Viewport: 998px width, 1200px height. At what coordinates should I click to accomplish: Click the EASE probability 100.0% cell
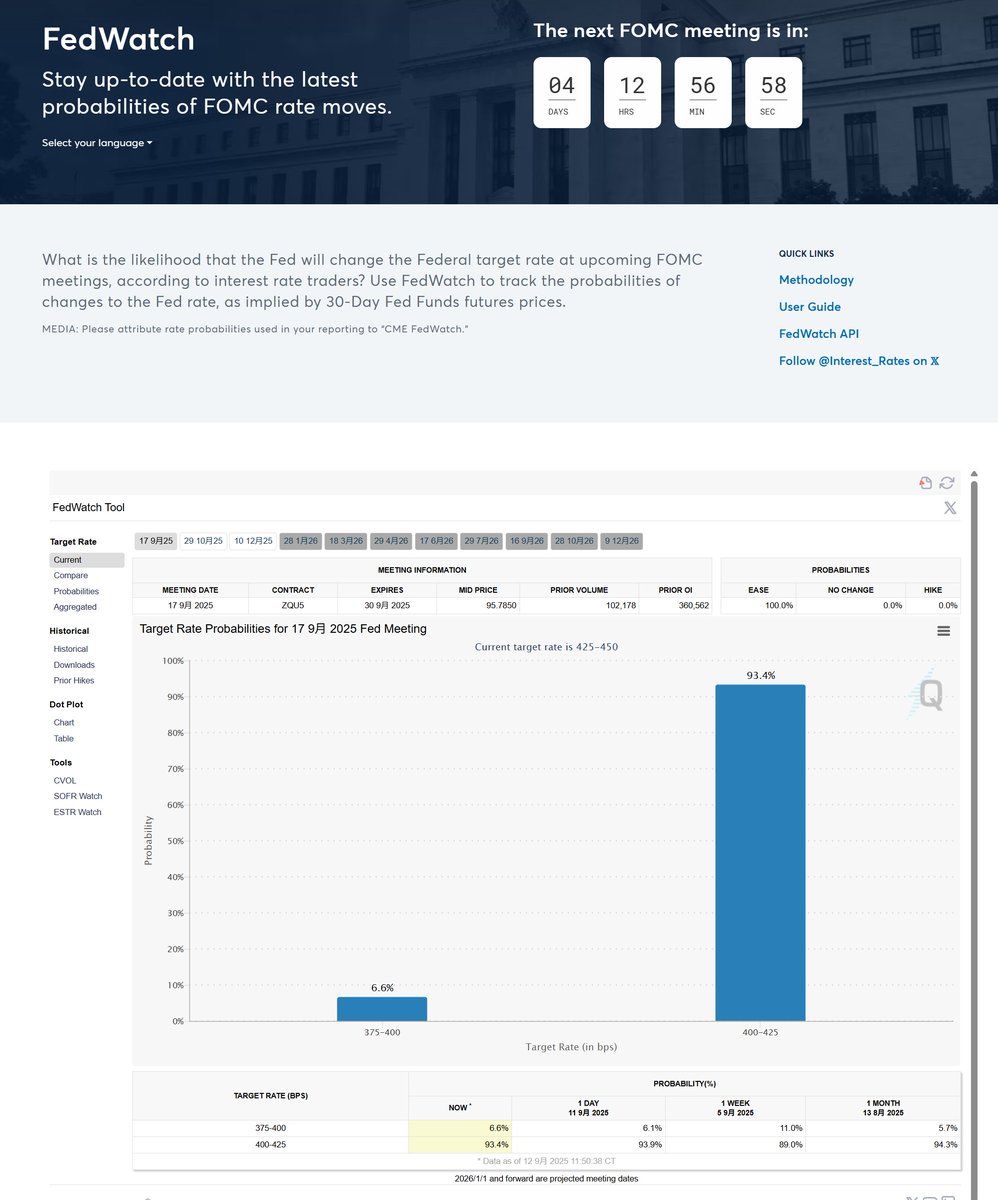(x=758, y=605)
